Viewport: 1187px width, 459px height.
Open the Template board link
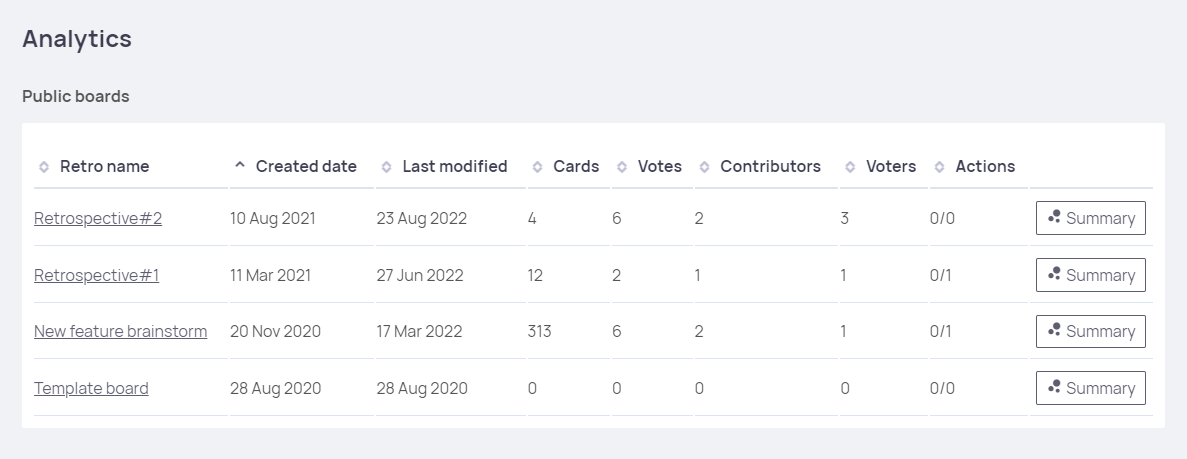point(91,388)
